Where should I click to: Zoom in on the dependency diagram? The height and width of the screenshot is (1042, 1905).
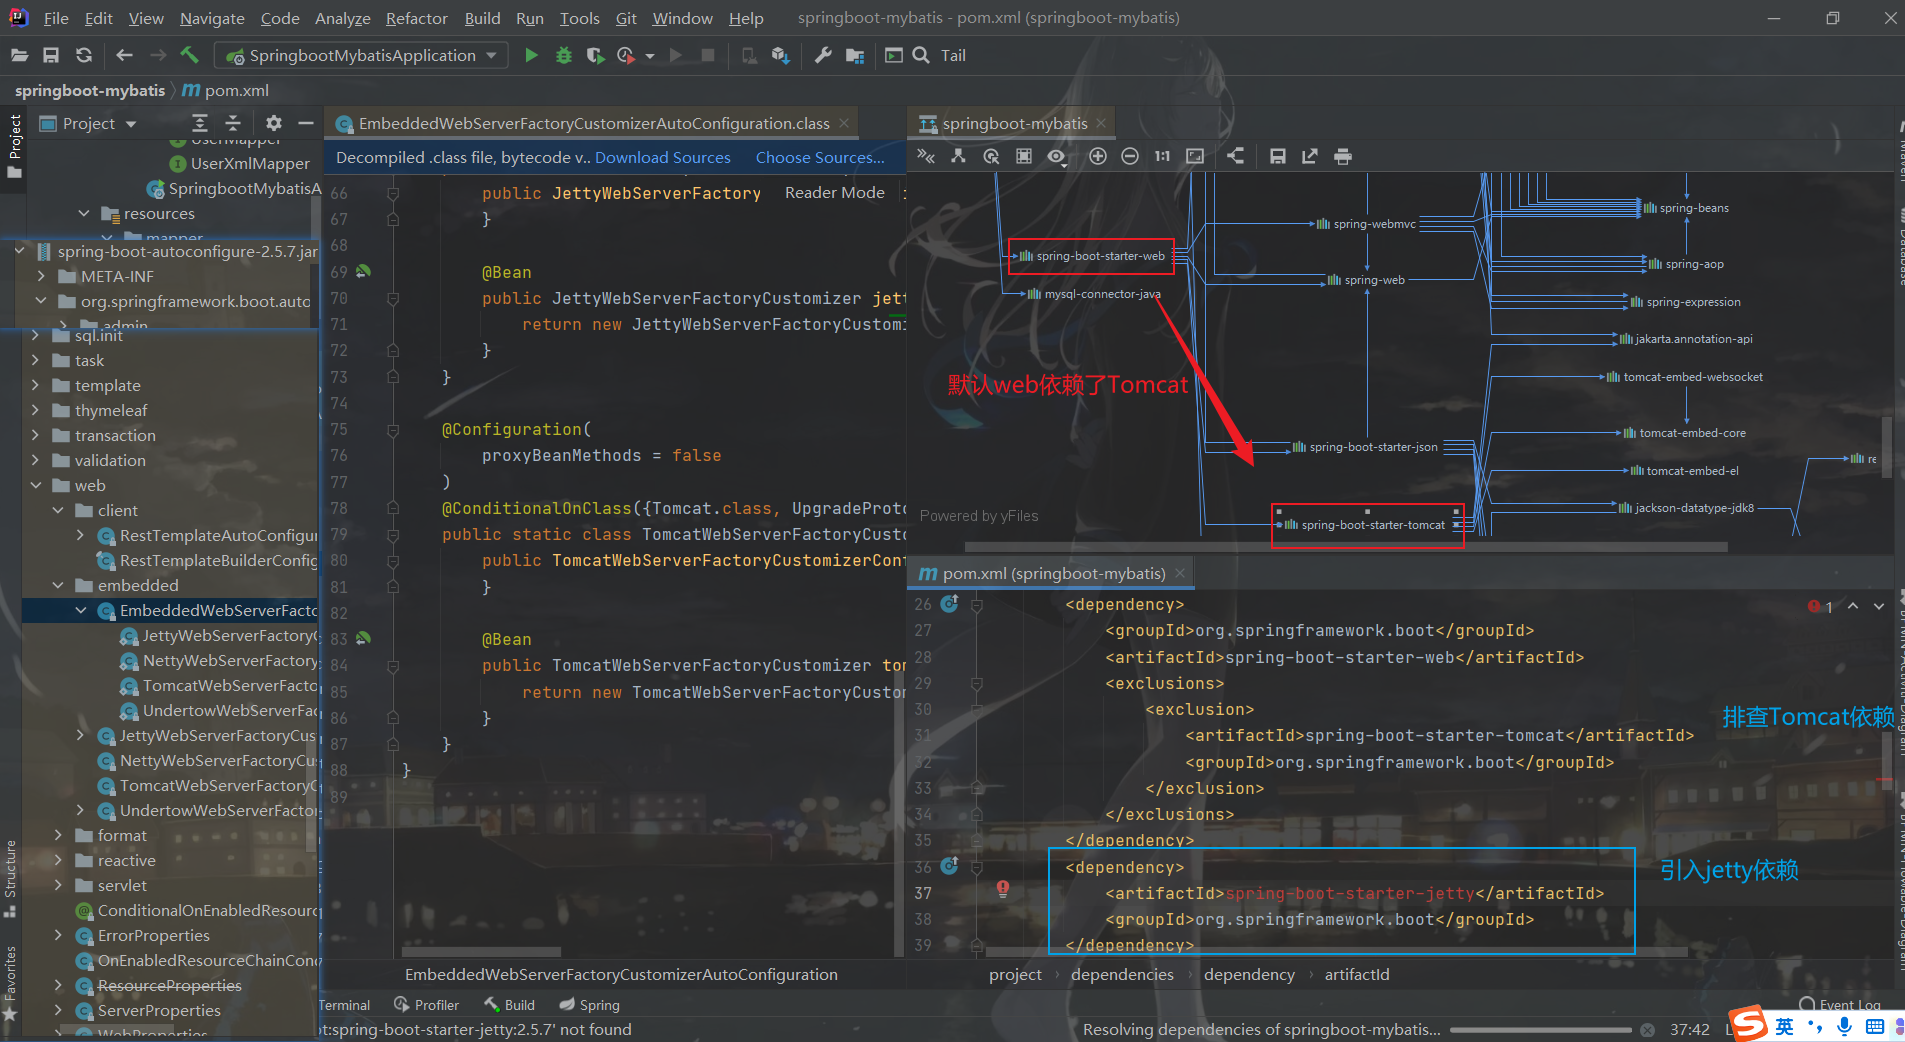[1098, 156]
